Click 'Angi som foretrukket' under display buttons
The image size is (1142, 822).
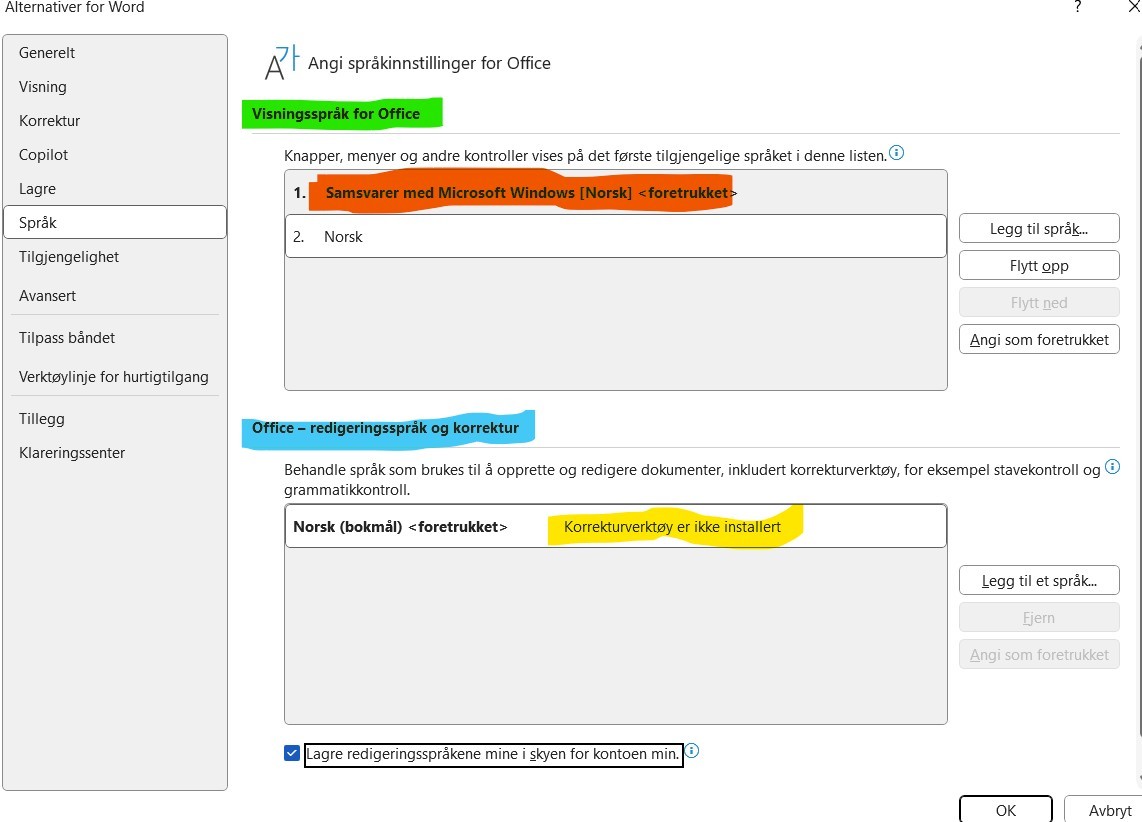1039,339
